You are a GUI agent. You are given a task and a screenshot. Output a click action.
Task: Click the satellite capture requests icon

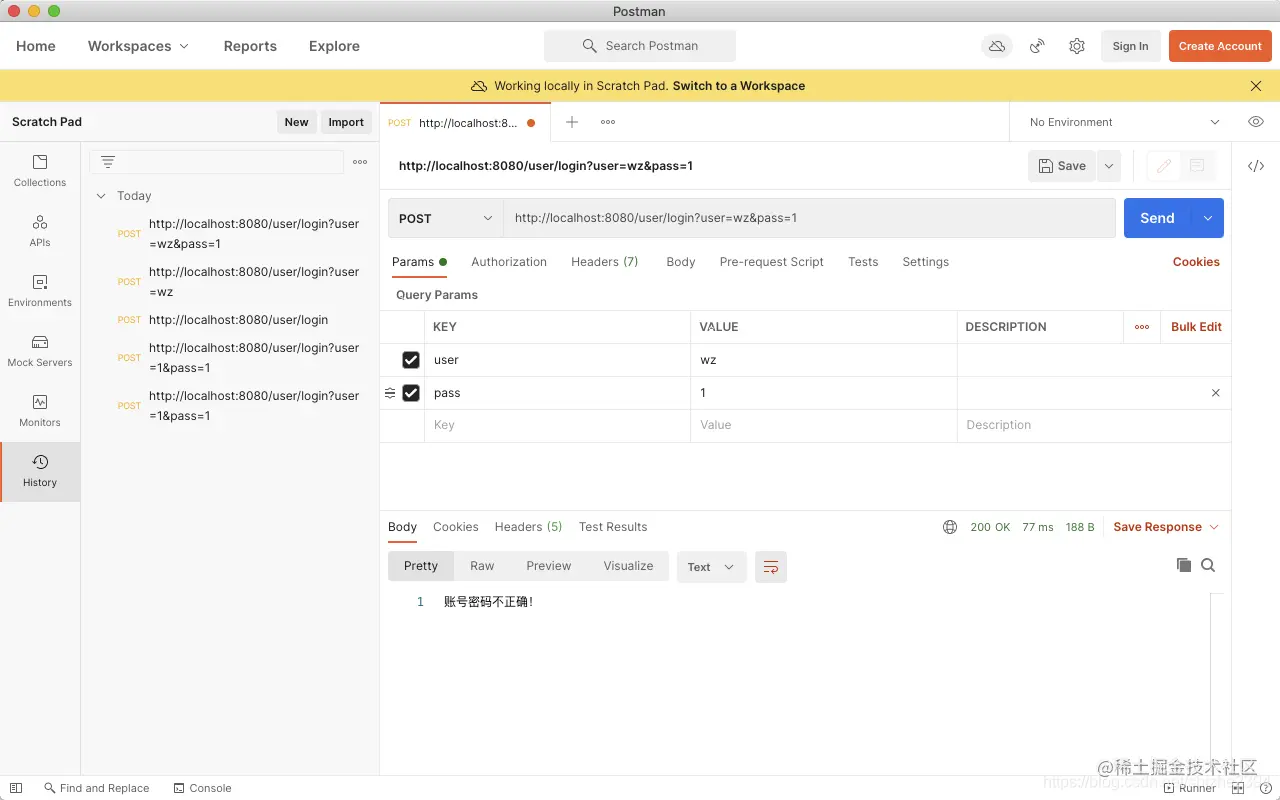coord(1038,46)
